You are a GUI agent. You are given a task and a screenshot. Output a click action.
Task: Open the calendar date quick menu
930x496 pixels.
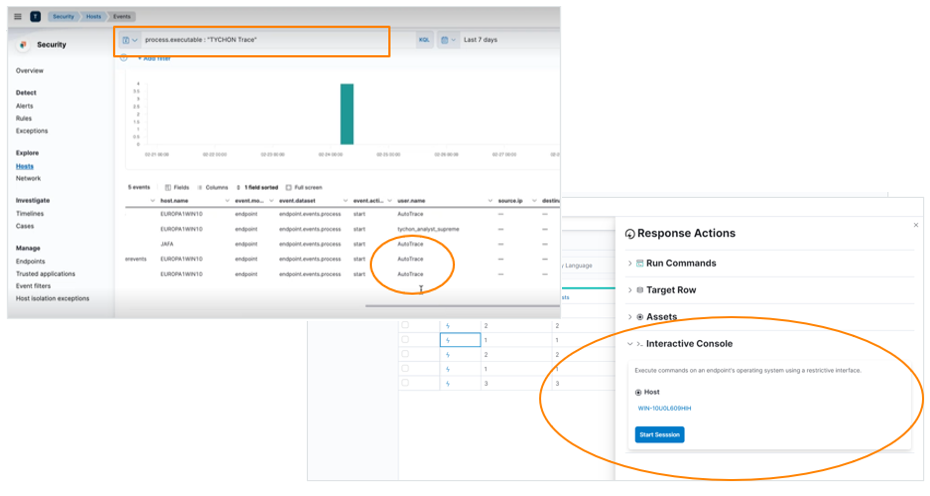(448, 40)
